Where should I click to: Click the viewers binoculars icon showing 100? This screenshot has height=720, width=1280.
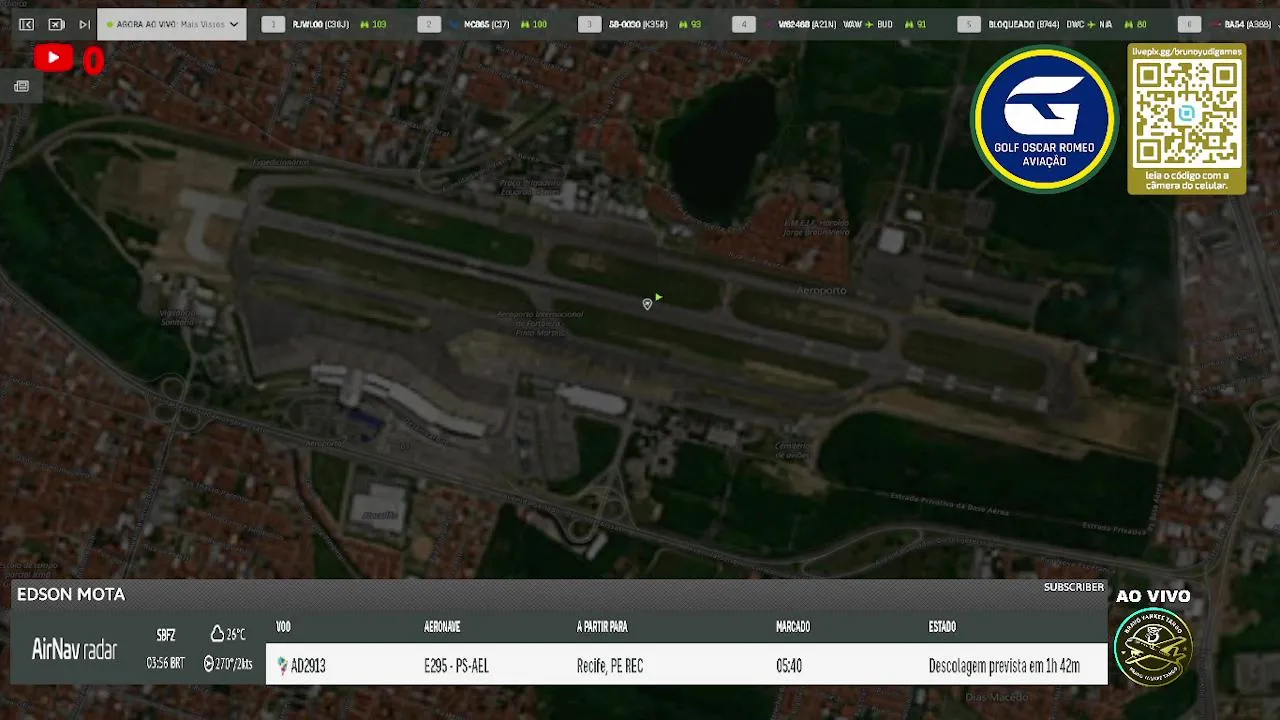coord(526,24)
